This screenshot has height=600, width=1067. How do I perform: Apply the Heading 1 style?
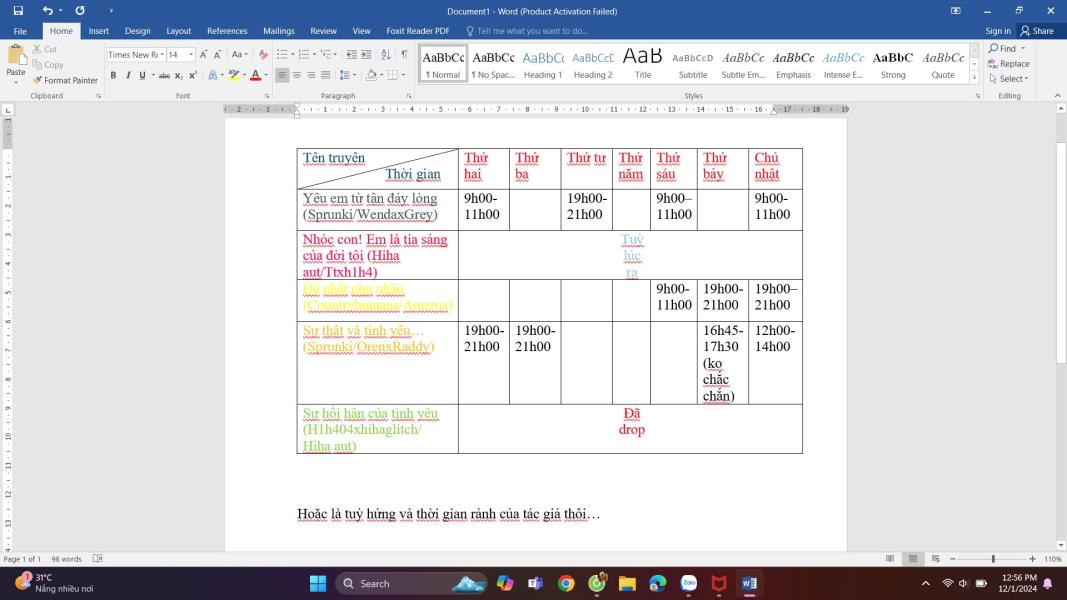[543, 64]
